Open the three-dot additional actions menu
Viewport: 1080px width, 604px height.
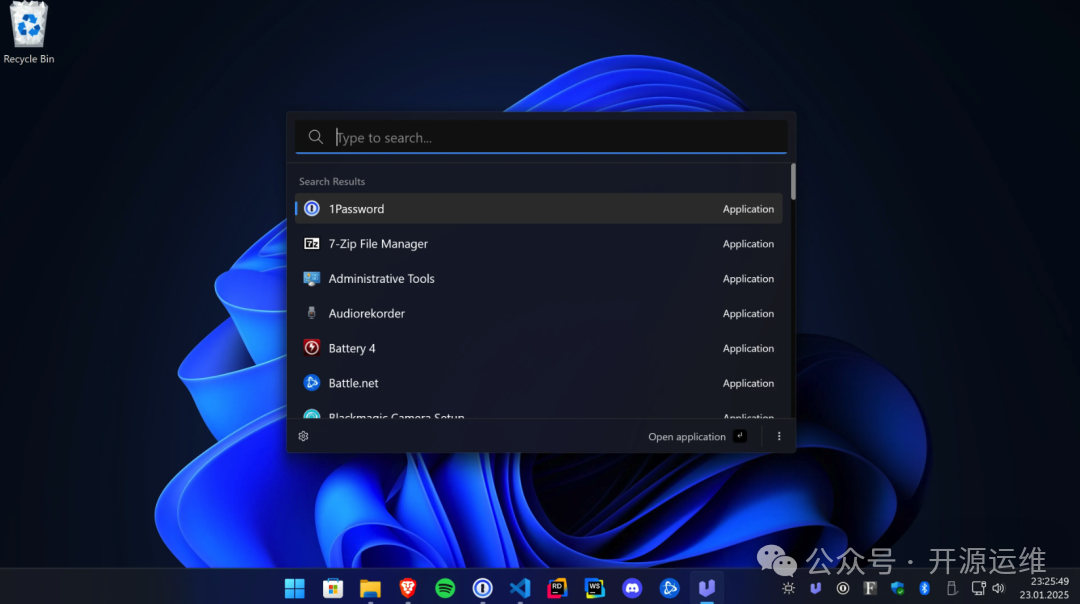click(779, 436)
